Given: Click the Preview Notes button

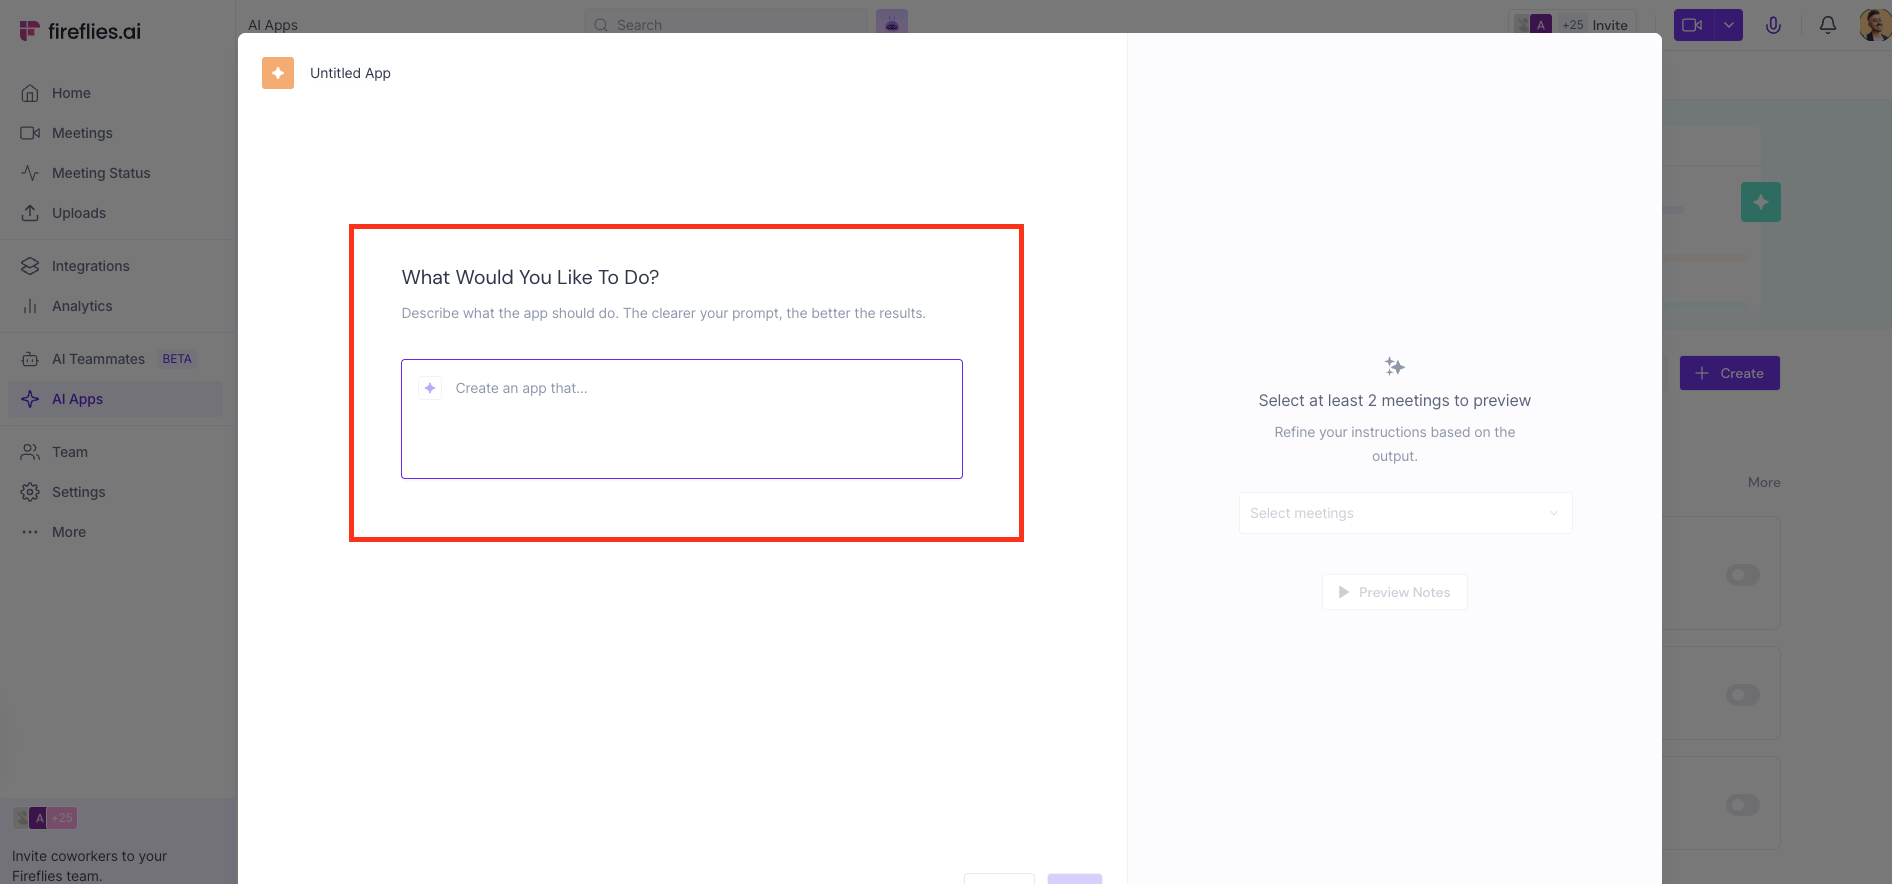Looking at the screenshot, I should tap(1394, 592).
